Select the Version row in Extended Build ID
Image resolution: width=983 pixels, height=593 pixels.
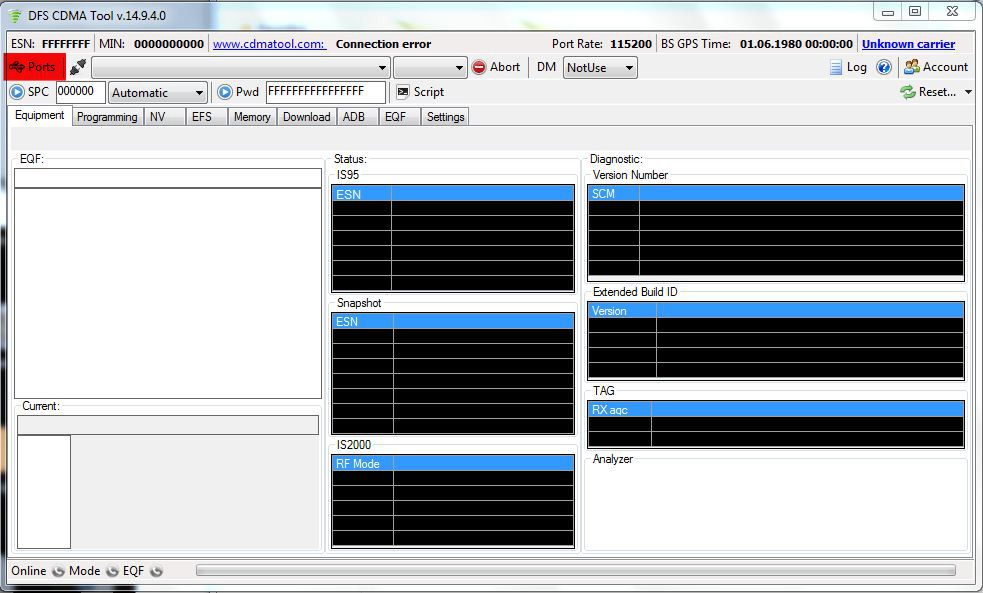coord(775,311)
